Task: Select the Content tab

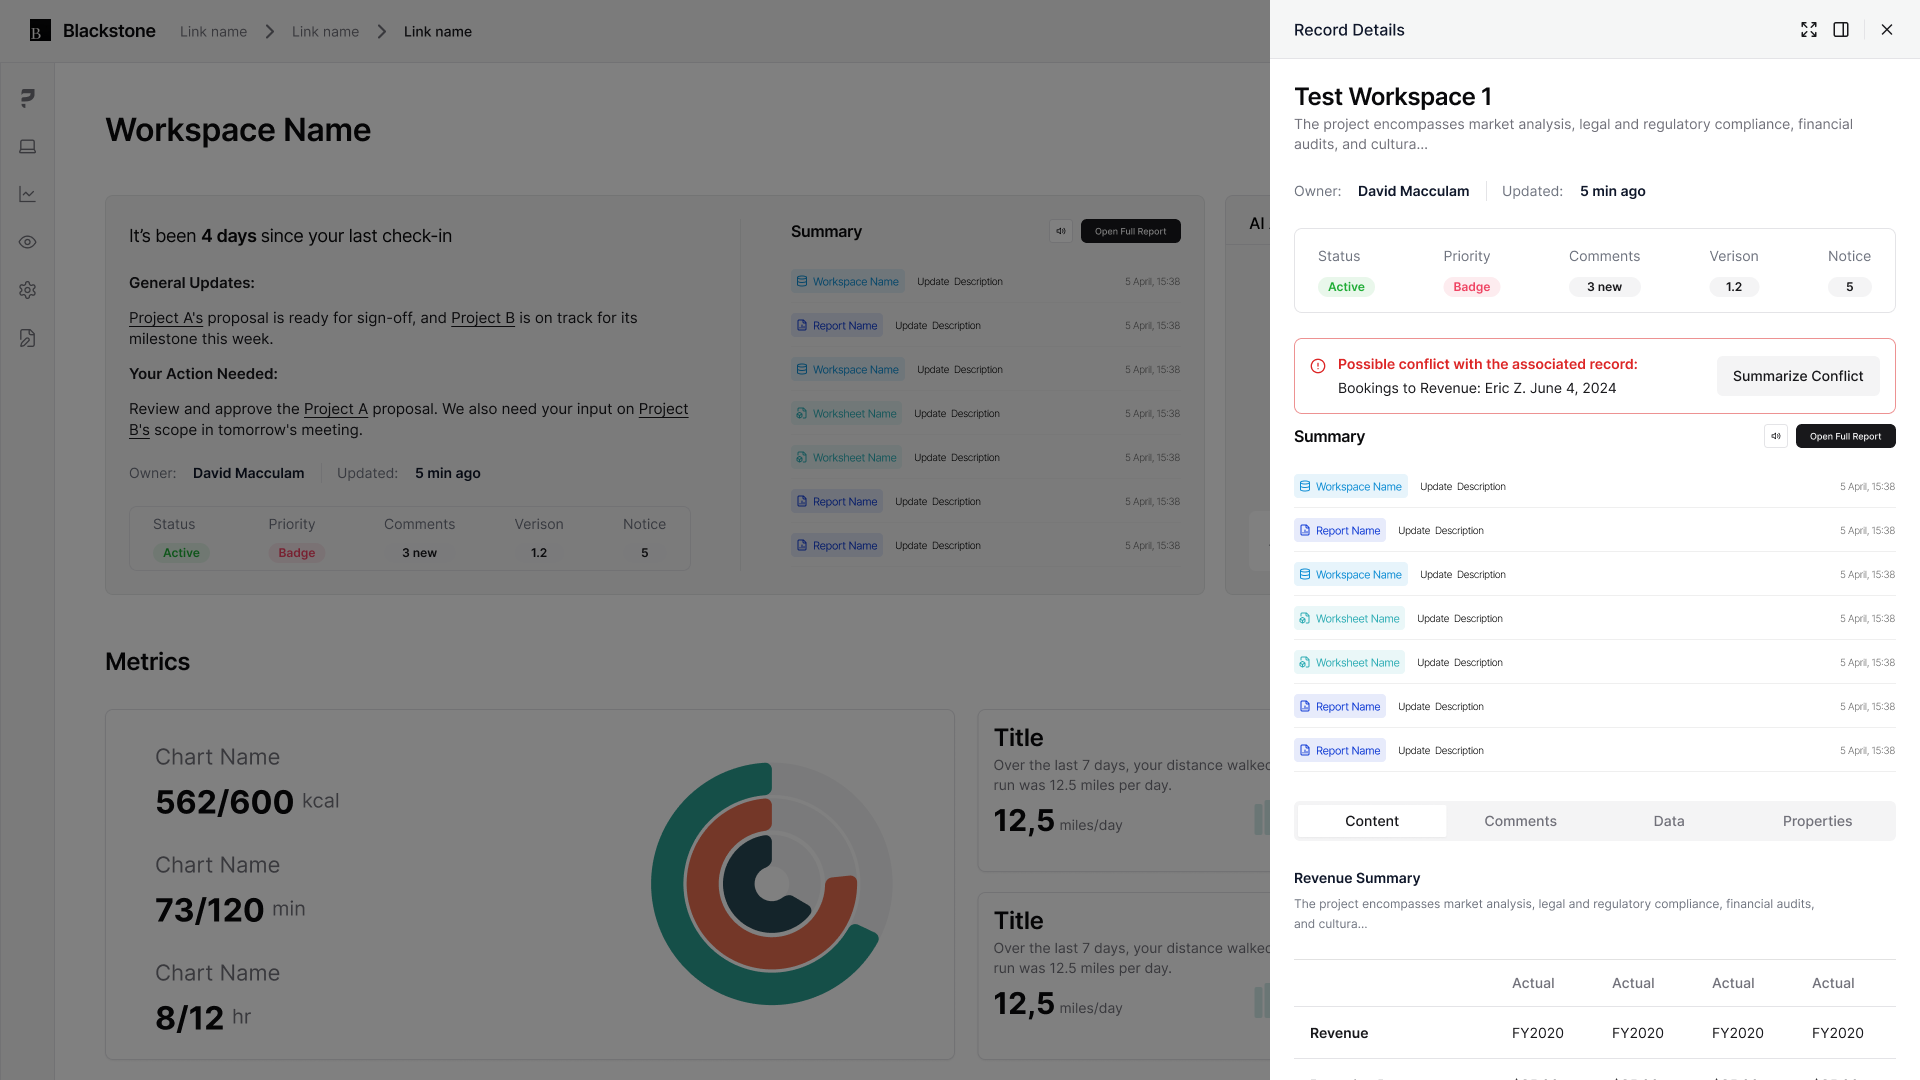Action: pos(1372,821)
